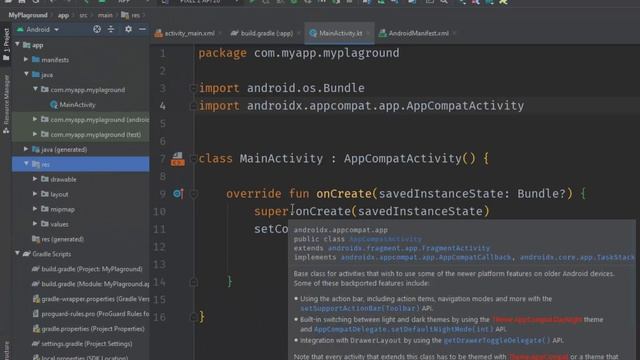Click the override gutter icon on line 9
The height and width of the screenshot is (360, 640).
(178, 193)
